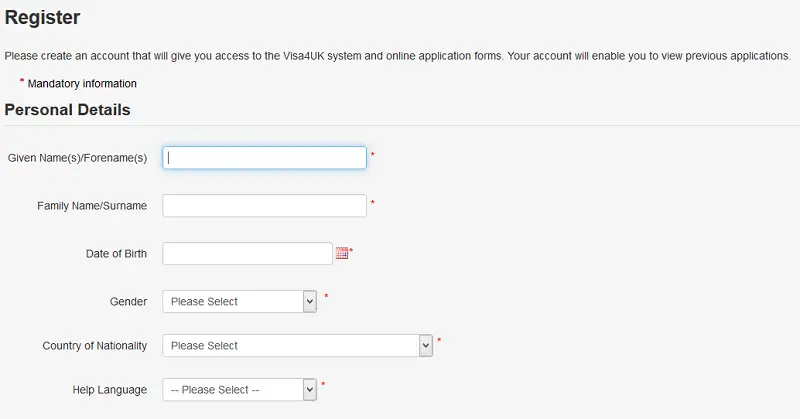
Task: Click the Given Name(s)/Forename(s) text field
Action: [x=264, y=158]
